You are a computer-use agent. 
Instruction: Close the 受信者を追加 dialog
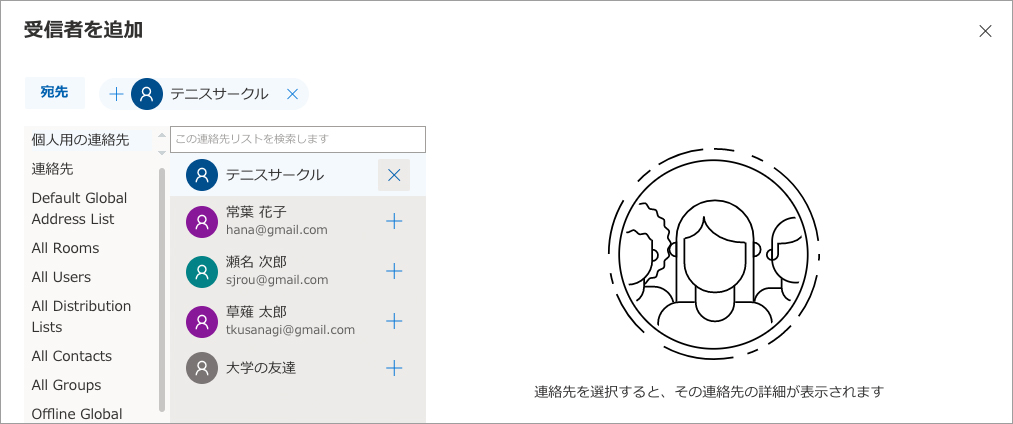click(x=985, y=31)
